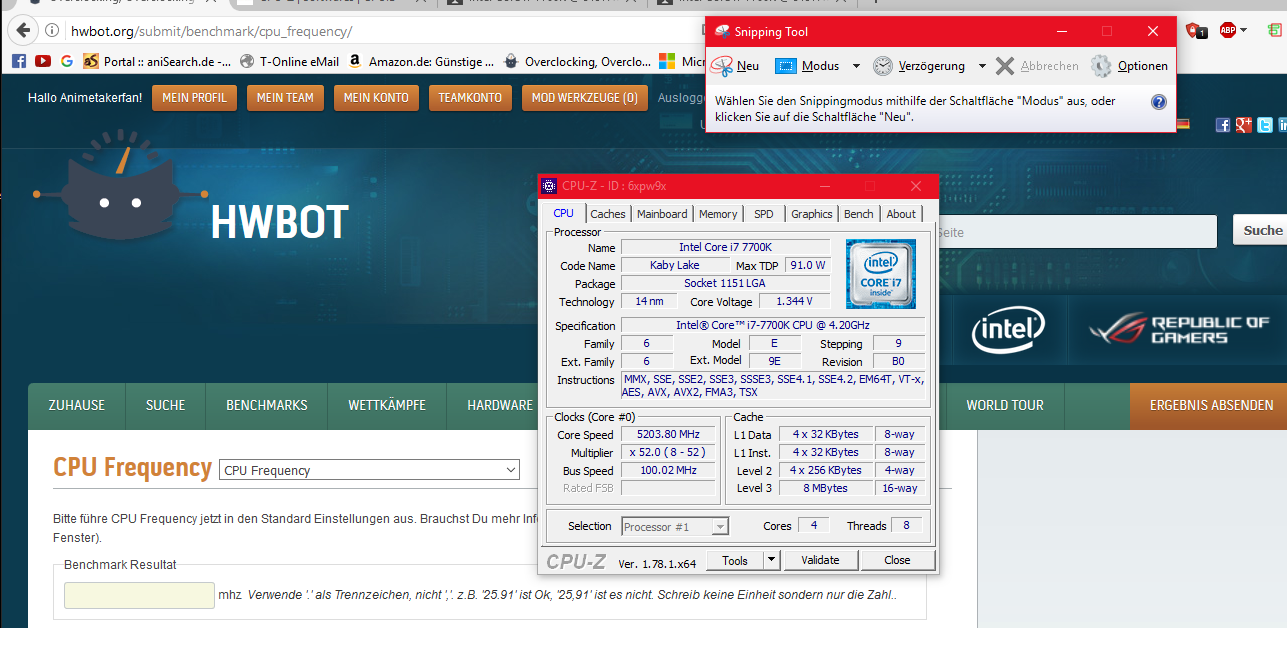Click the Validate button in CPU-Z

pyautogui.click(x=820, y=560)
